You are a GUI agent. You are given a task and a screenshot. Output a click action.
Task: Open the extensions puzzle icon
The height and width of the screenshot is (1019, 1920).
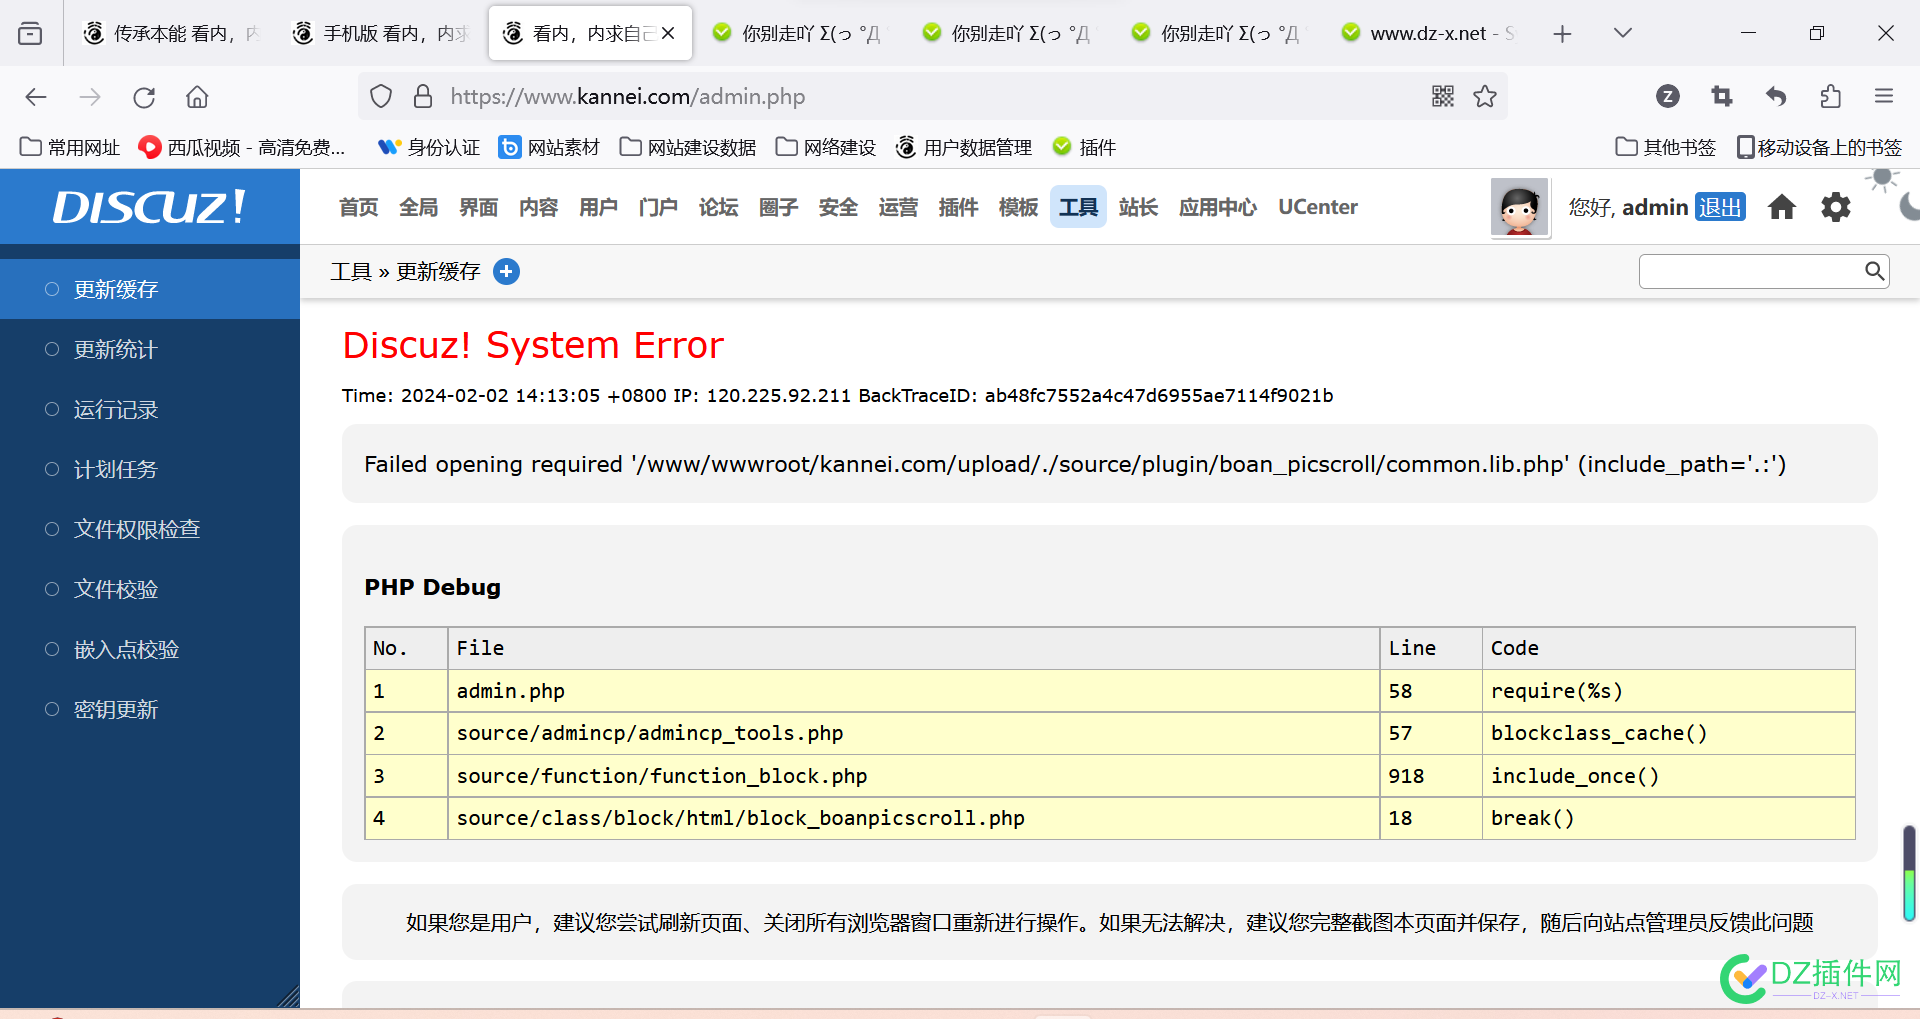[1830, 96]
